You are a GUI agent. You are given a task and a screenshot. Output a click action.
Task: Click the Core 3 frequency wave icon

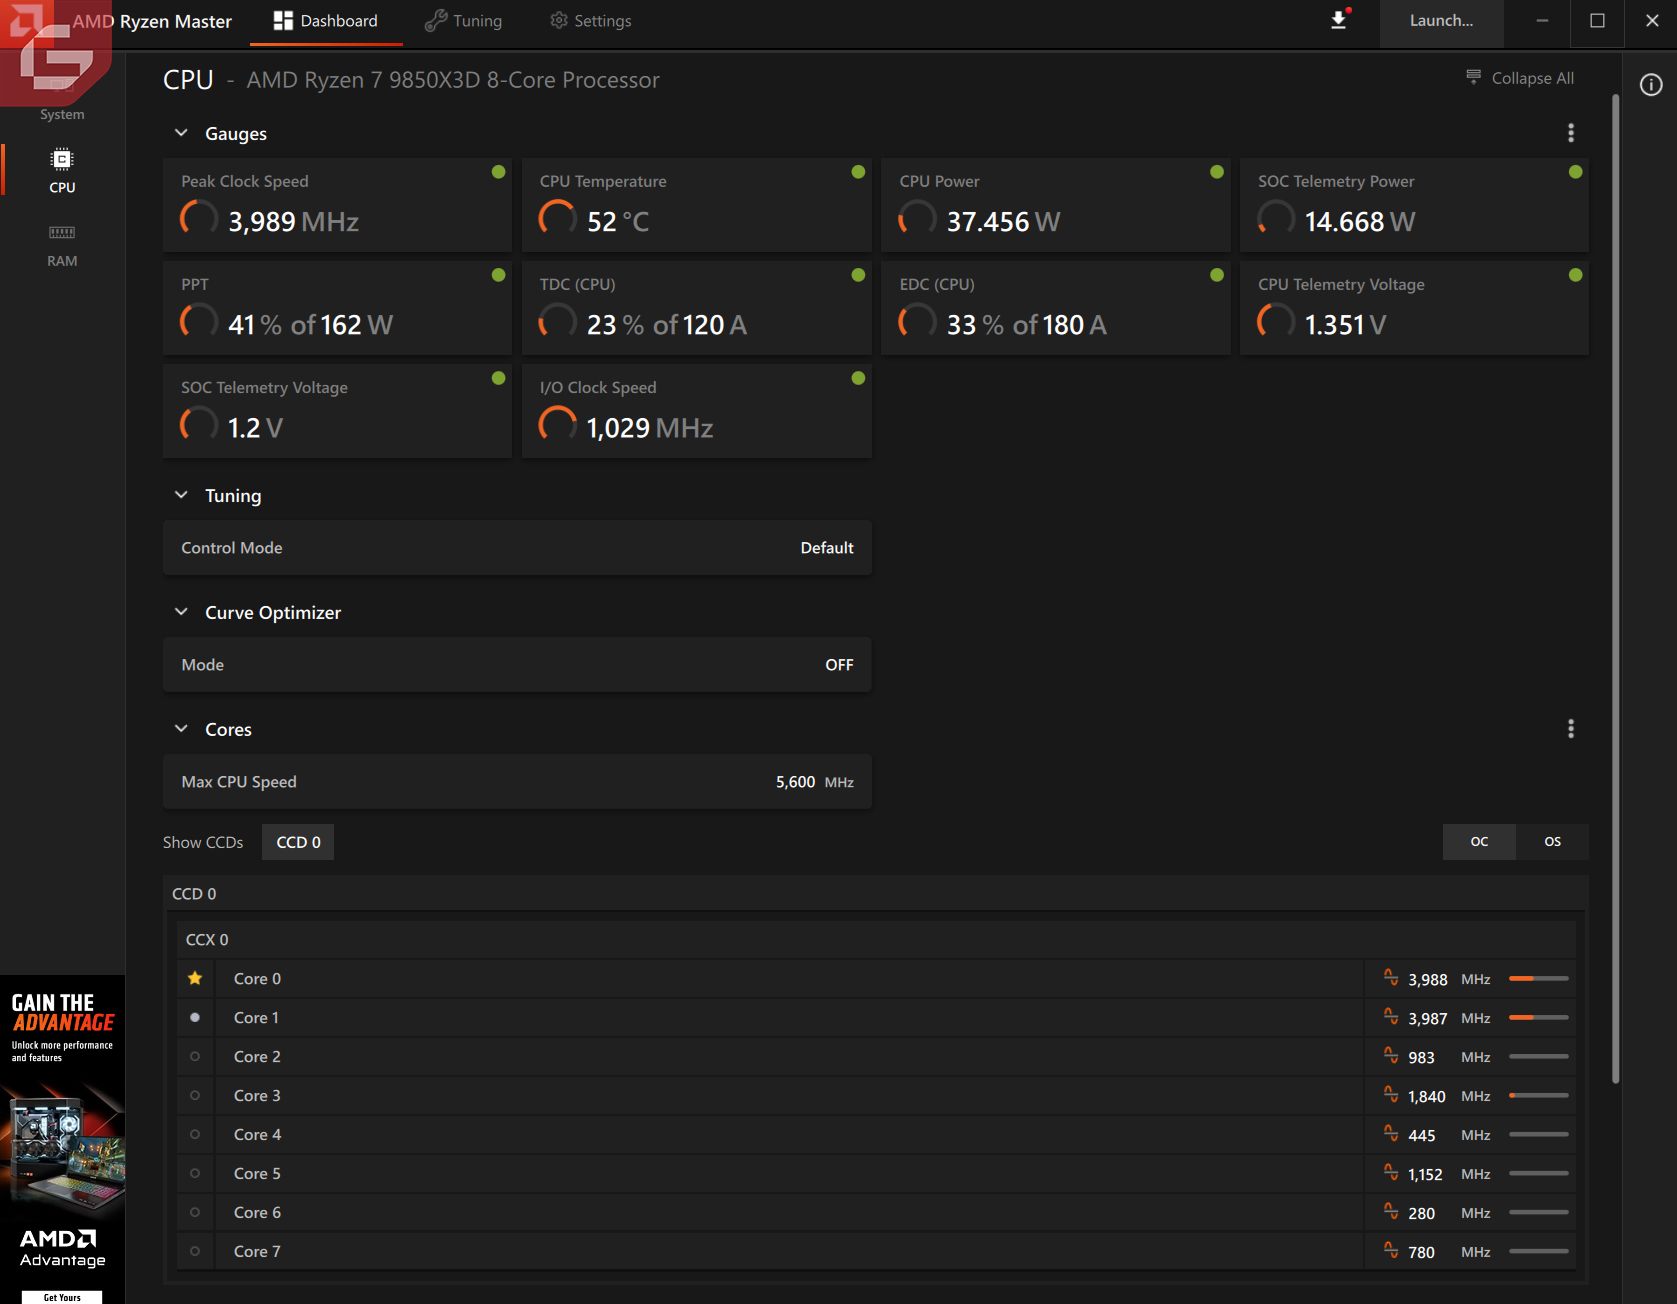point(1391,1095)
